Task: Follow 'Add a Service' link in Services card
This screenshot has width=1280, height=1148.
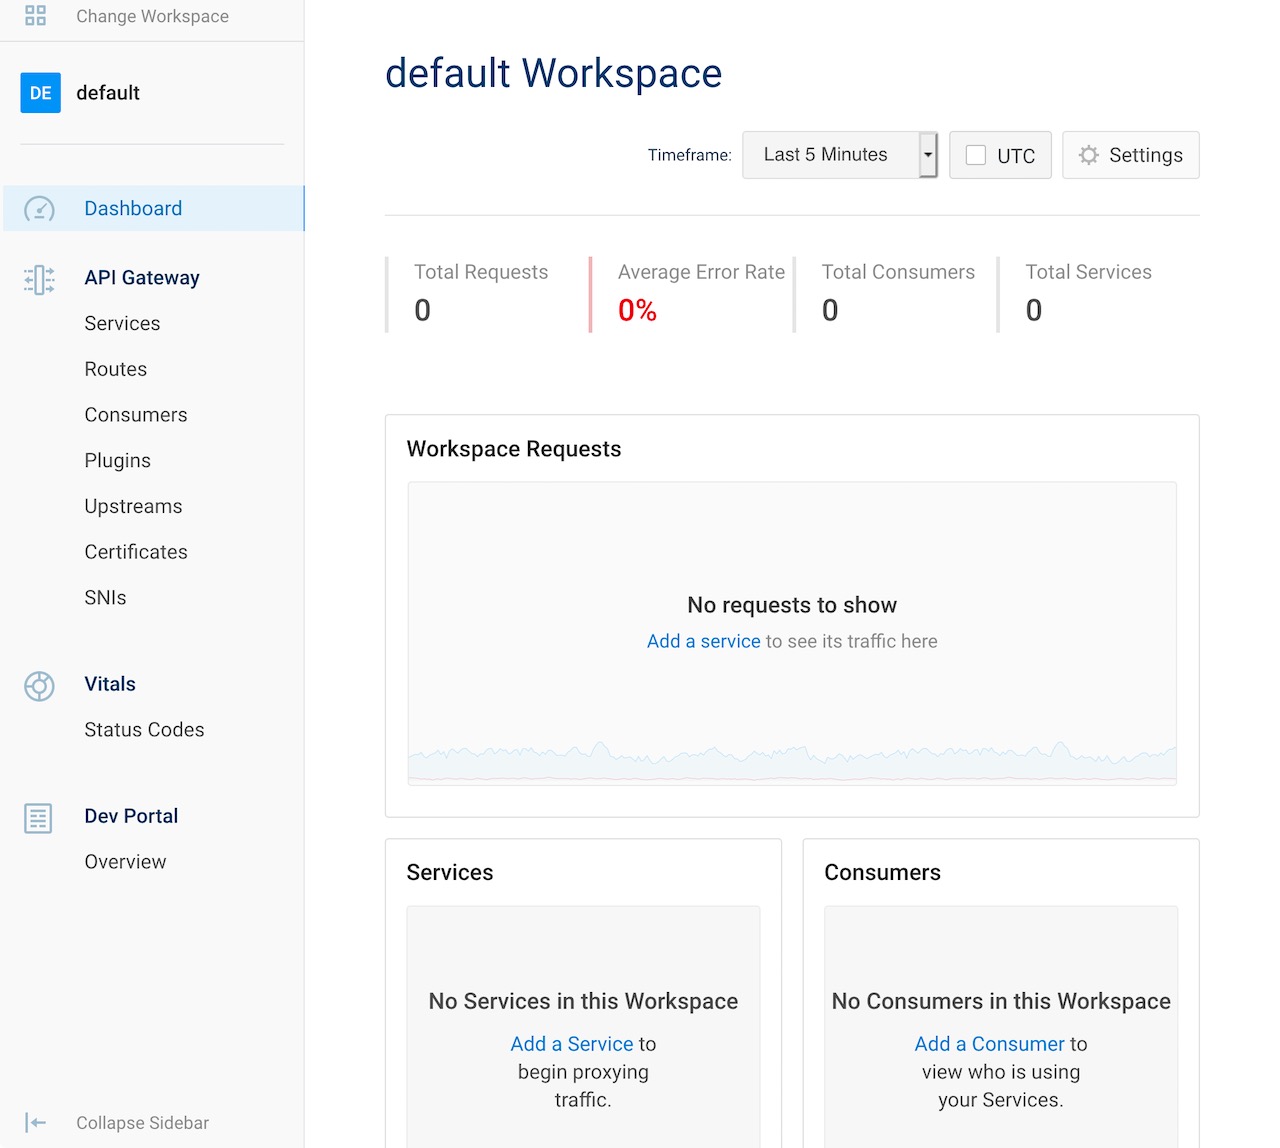Action: click(x=572, y=1044)
